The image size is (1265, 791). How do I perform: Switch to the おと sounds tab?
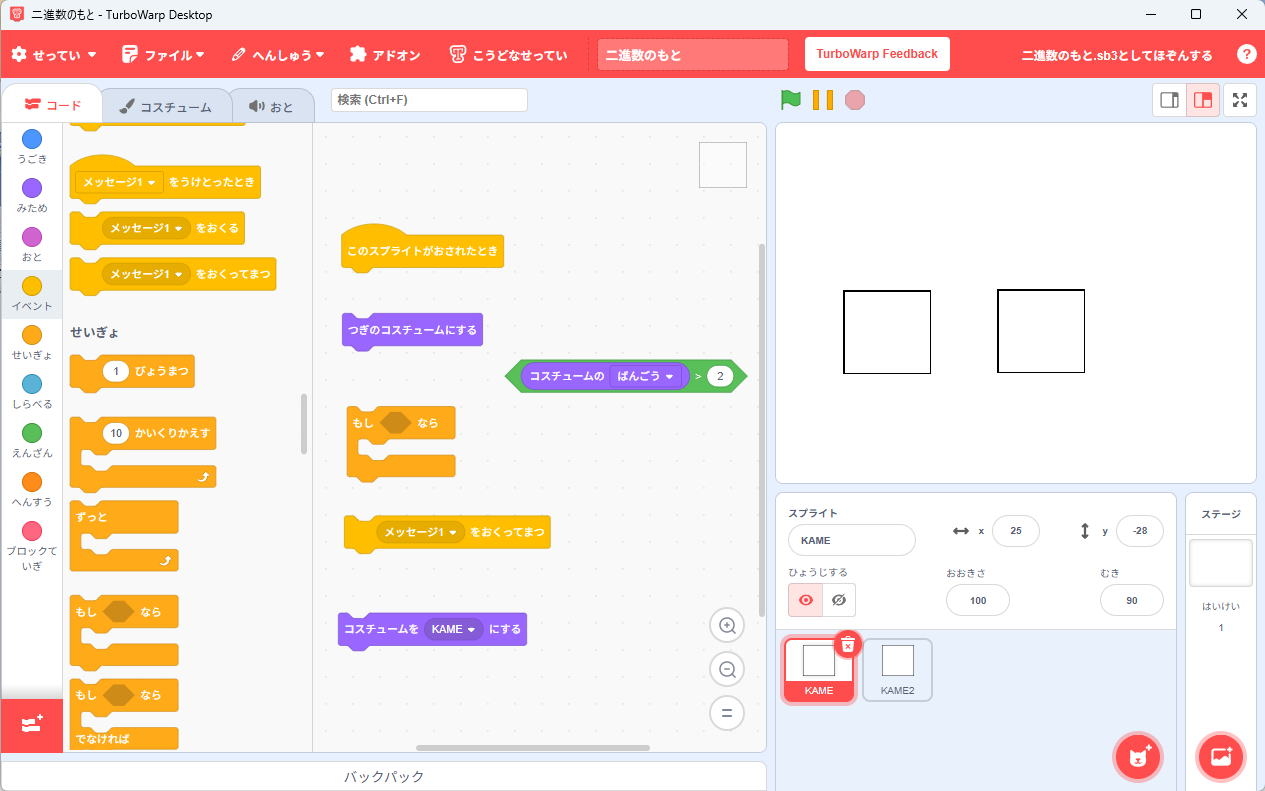pyautogui.click(x=271, y=106)
